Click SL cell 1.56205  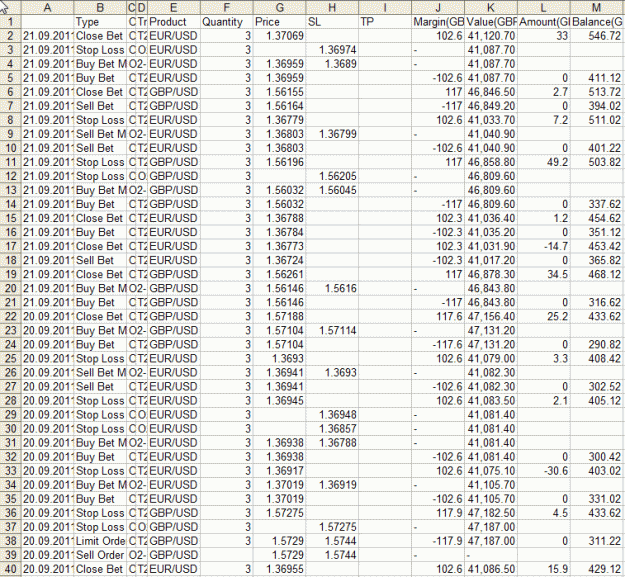tap(332, 176)
